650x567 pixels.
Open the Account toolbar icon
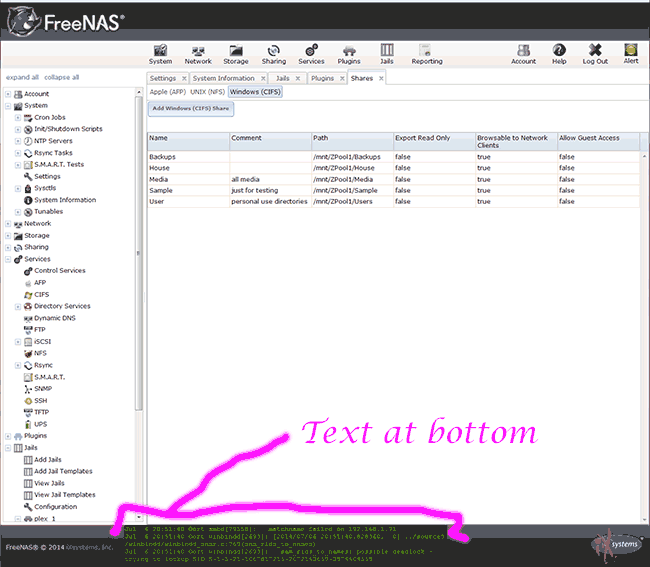[523, 54]
